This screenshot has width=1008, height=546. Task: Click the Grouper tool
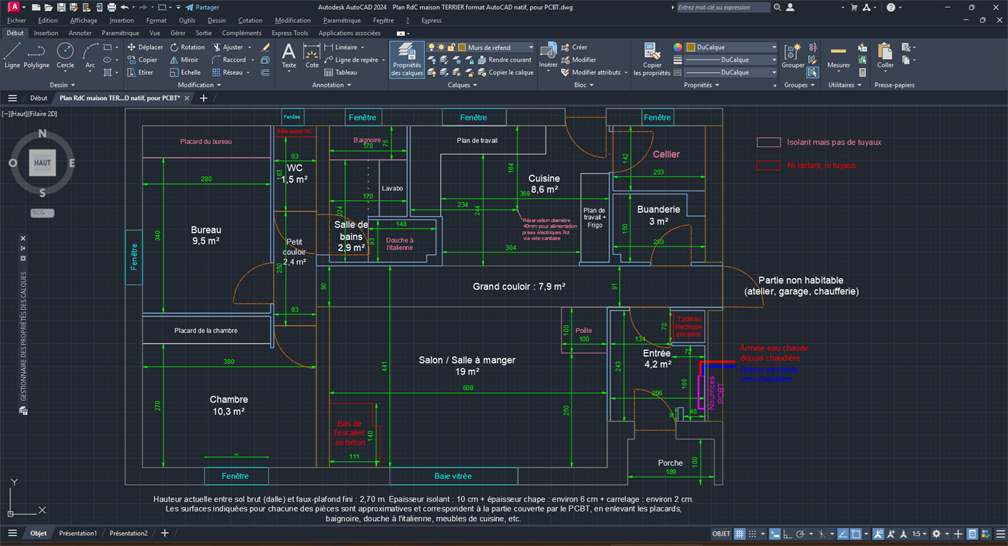(x=793, y=56)
